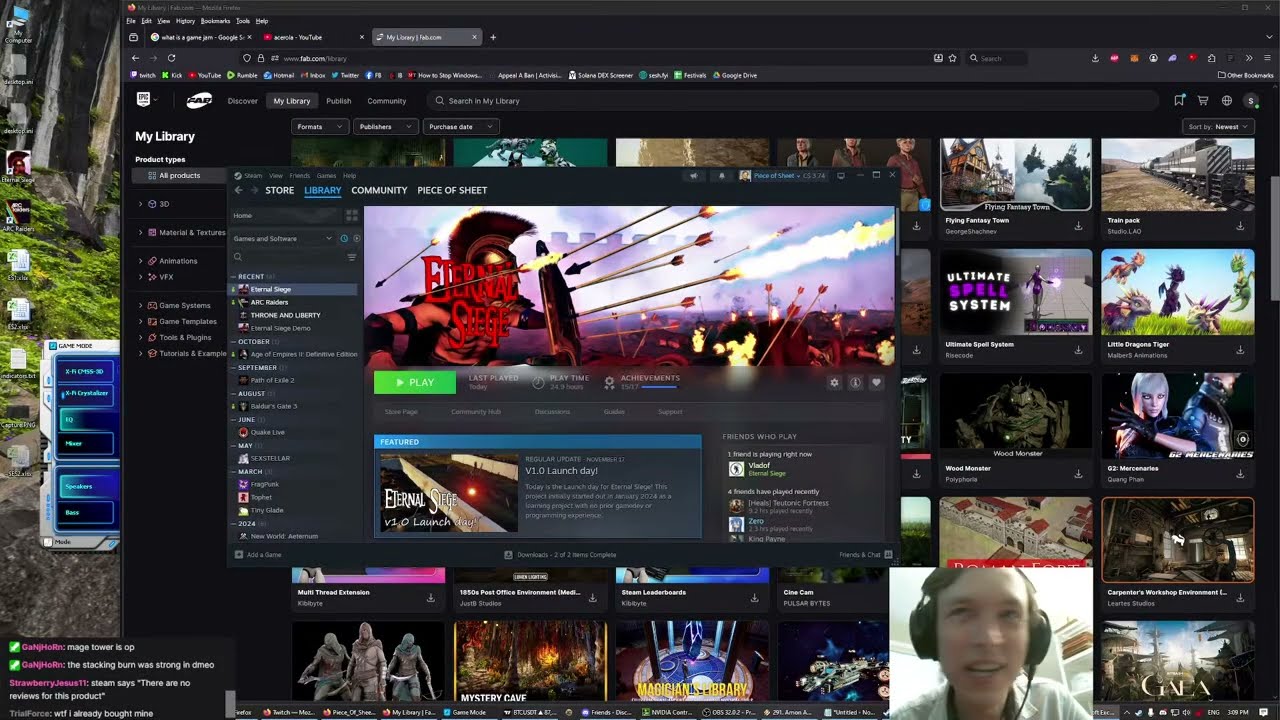The height and width of the screenshot is (720, 1280).
Task: Open the PIECE OF SHEET profile tab
Action: pyautogui.click(x=452, y=190)
